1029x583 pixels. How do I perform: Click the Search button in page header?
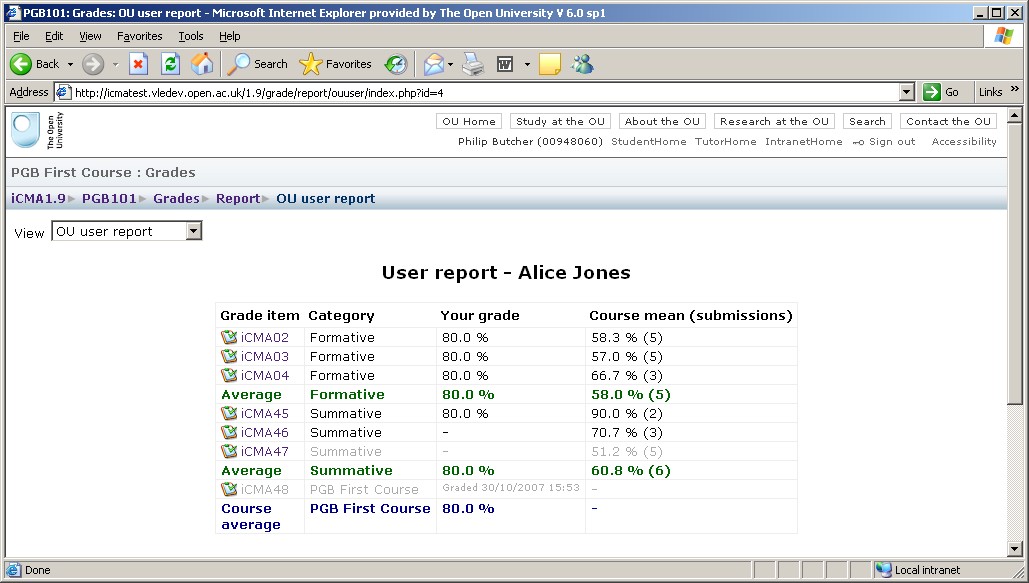click(x=867, y=121)
